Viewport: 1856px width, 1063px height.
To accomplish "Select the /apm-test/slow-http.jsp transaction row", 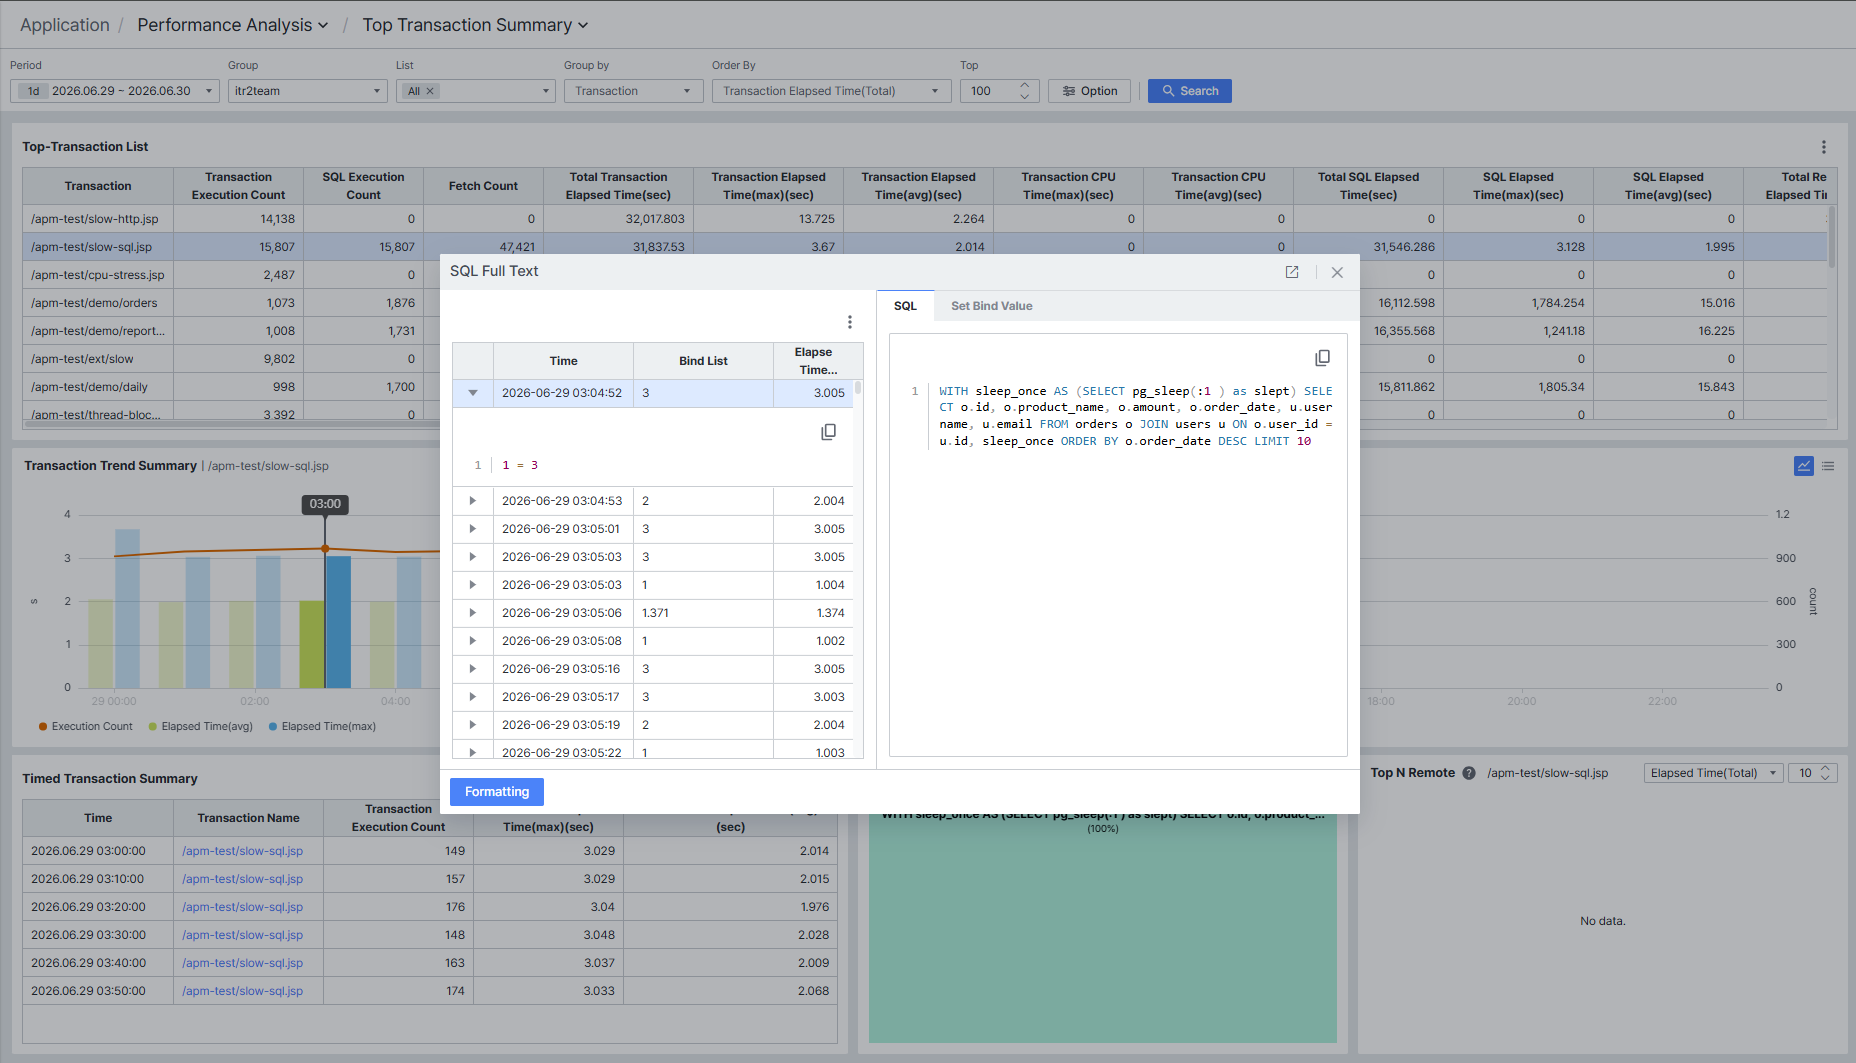I will [x=925, y=219].
